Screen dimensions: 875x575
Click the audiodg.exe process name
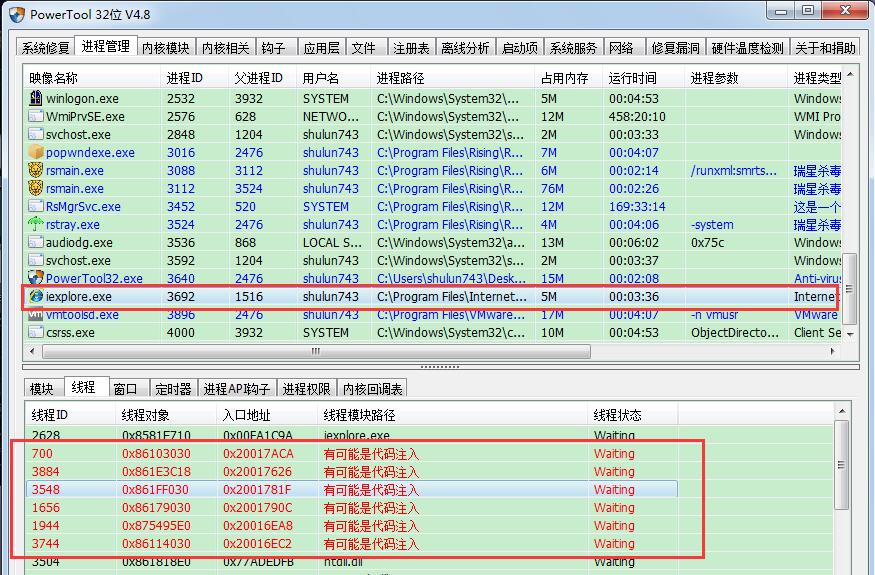pos(79,243)
